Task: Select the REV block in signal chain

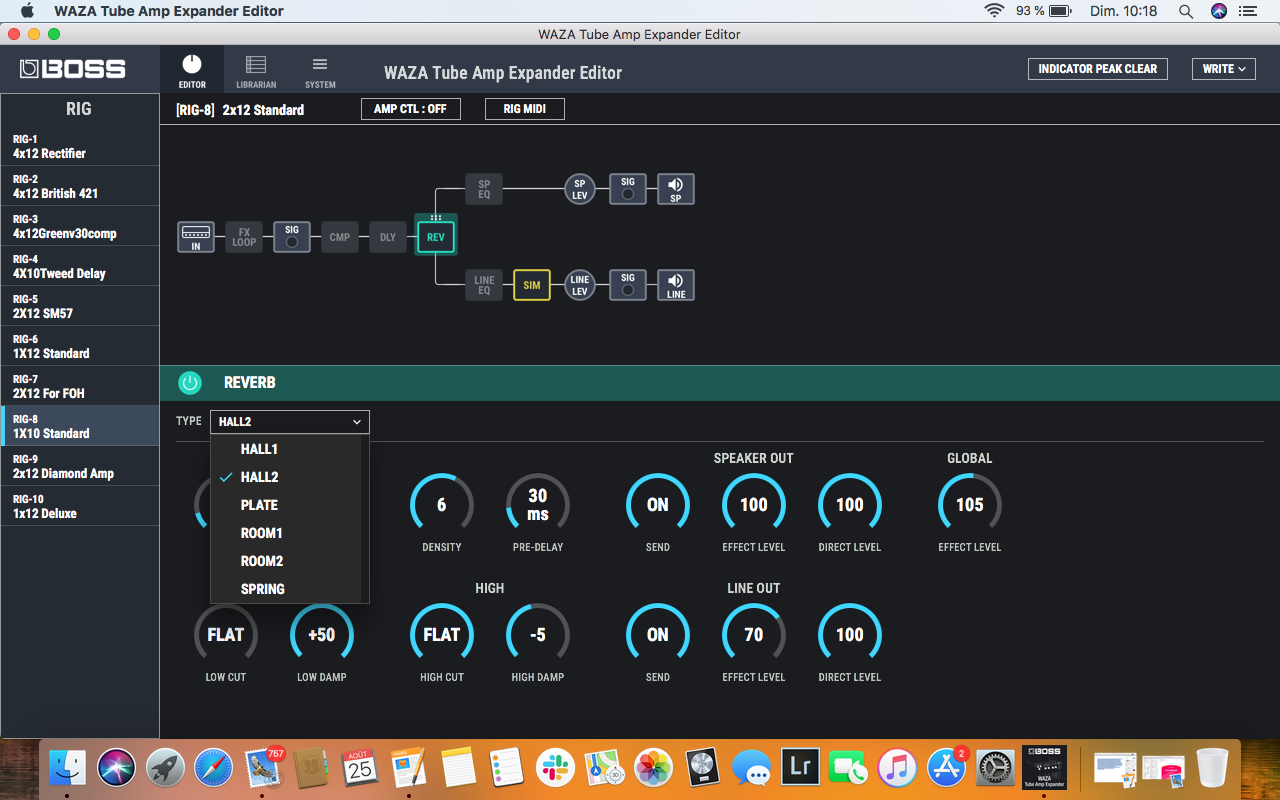Action: coord(435,237)
